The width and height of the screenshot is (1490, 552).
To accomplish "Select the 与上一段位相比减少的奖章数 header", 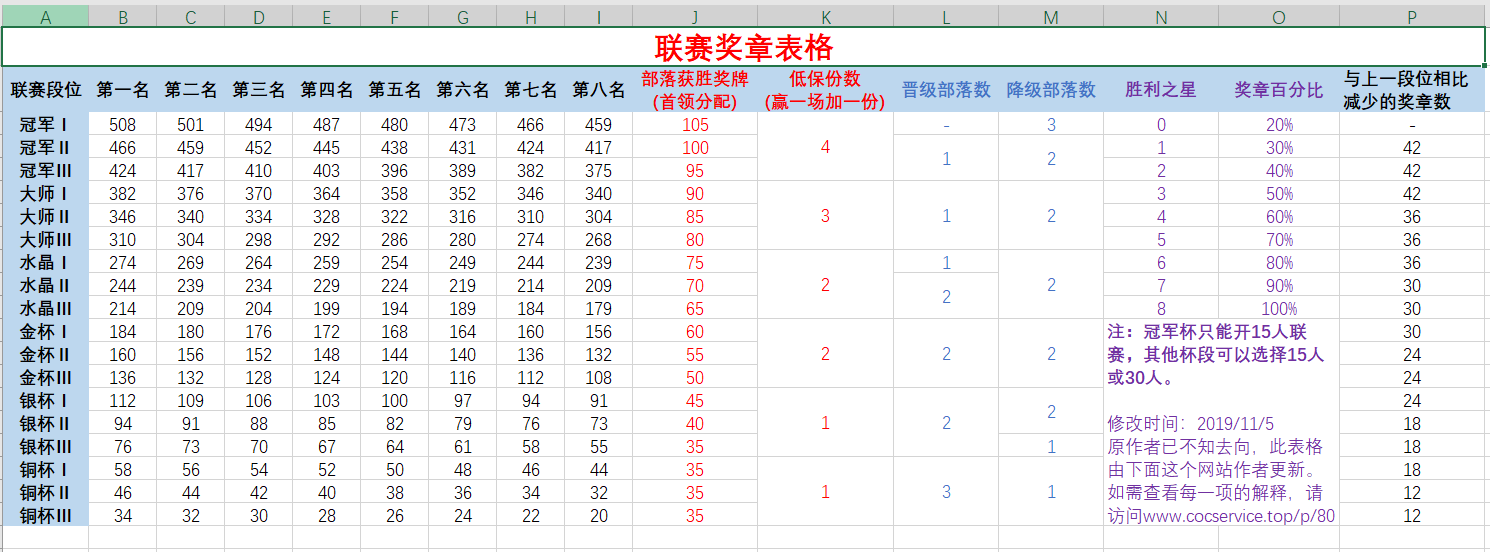I will point(1412,90).
